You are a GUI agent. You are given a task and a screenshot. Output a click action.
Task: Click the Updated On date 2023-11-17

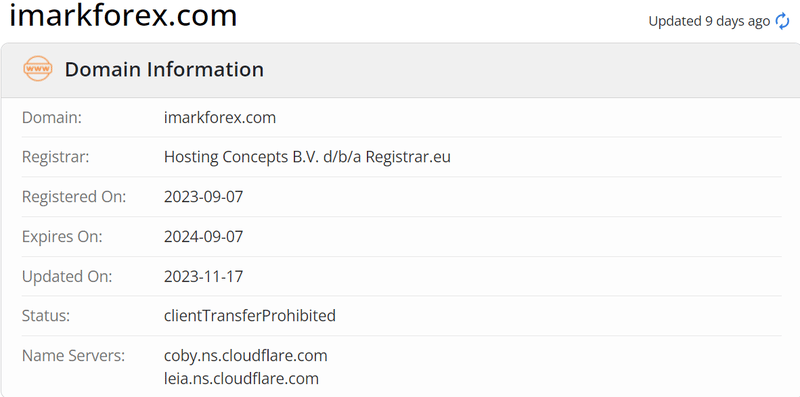click(x=204, y=277)
